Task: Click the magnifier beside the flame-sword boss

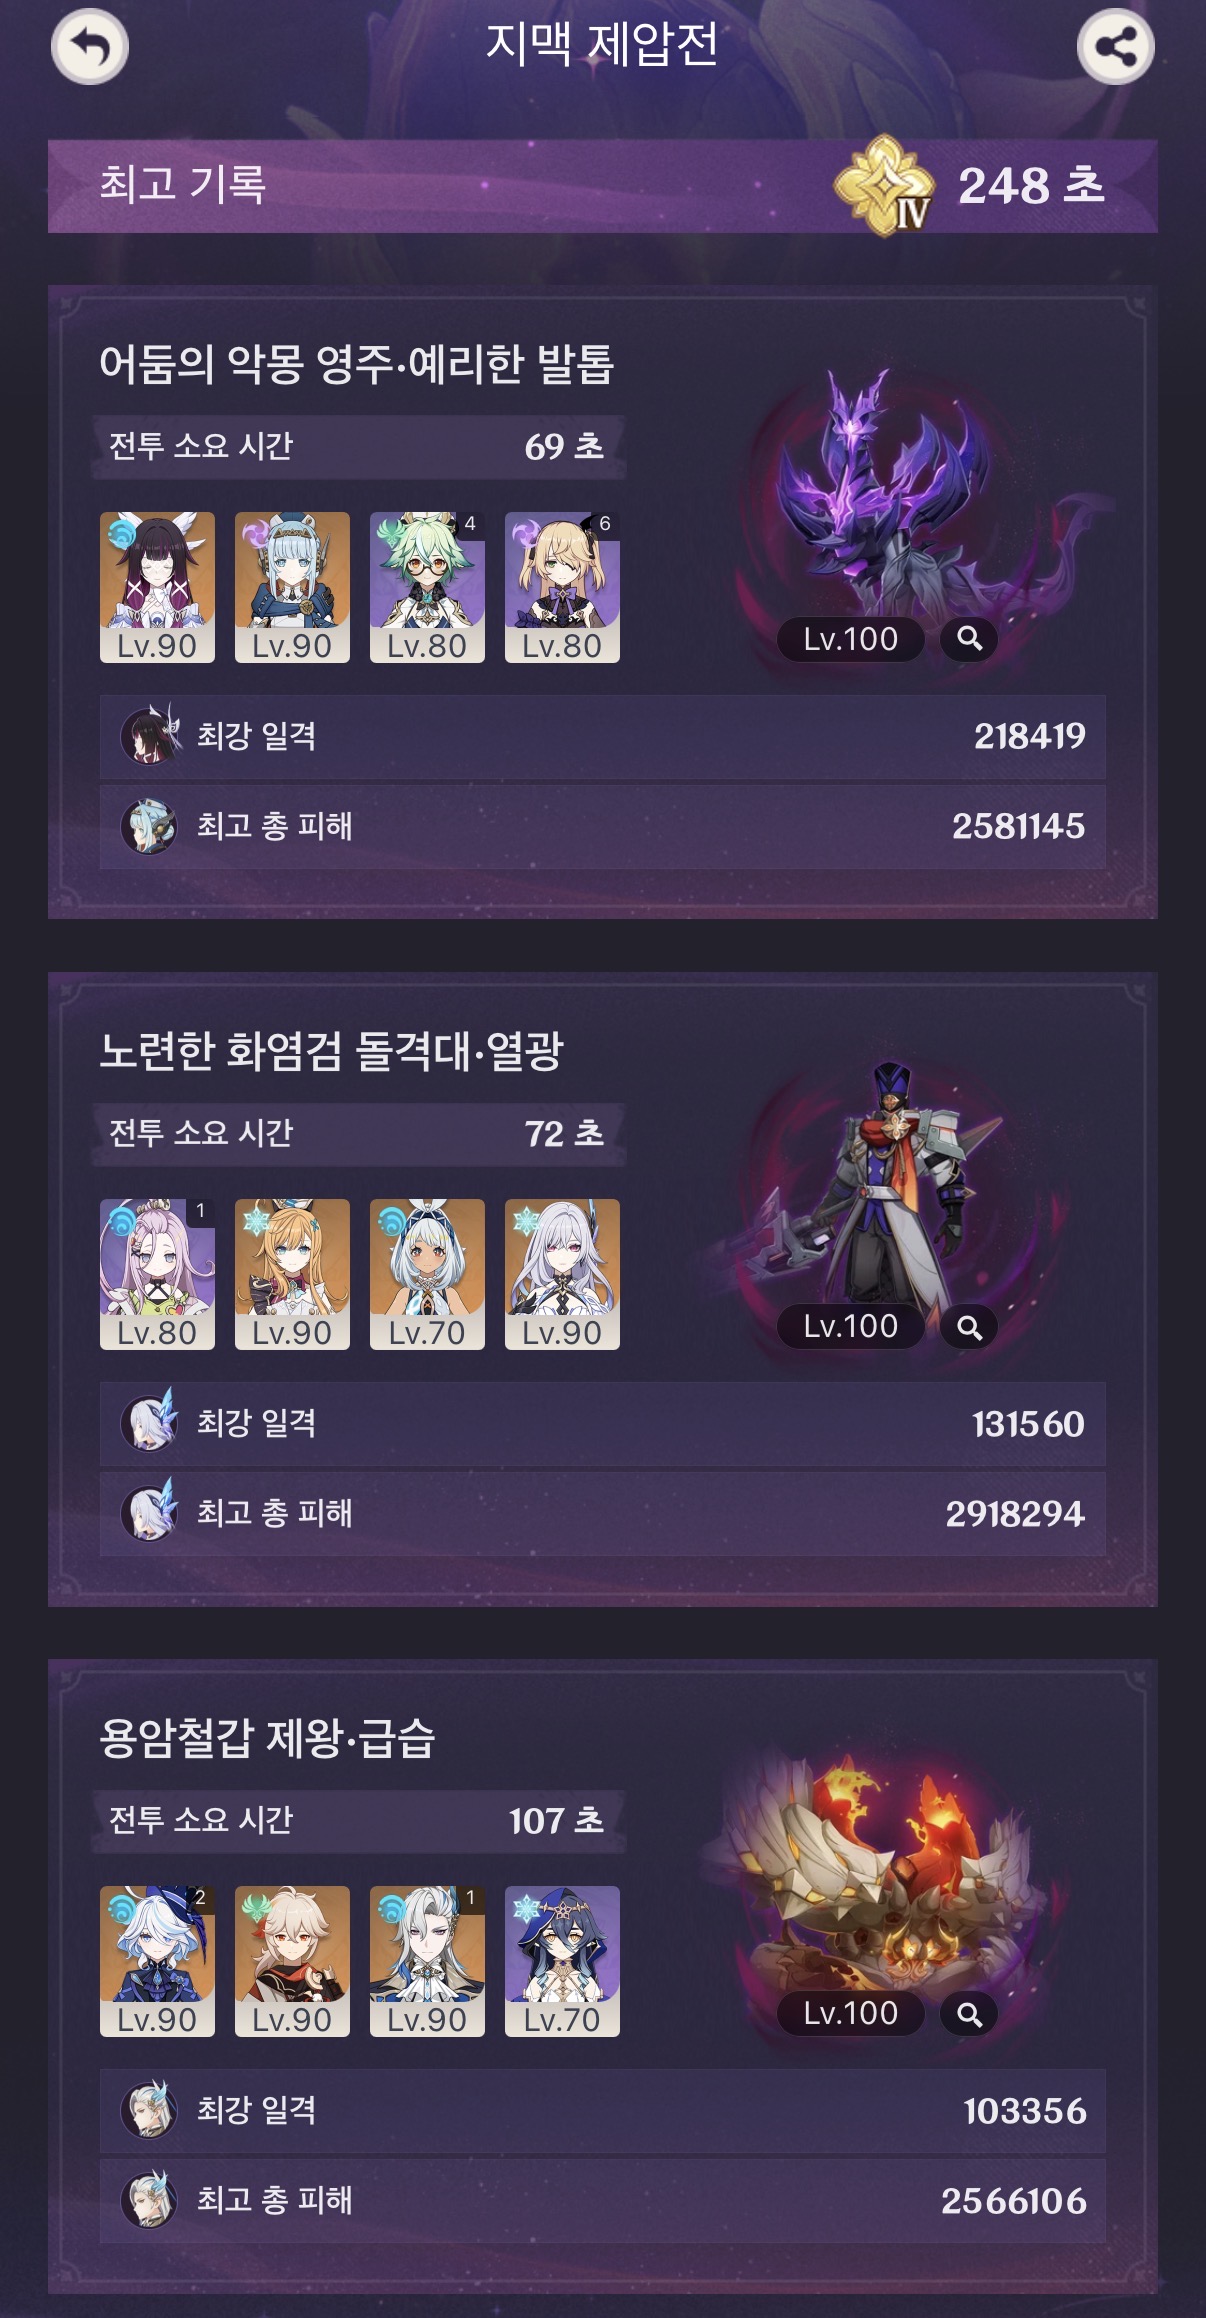Action: (969, 1327)
